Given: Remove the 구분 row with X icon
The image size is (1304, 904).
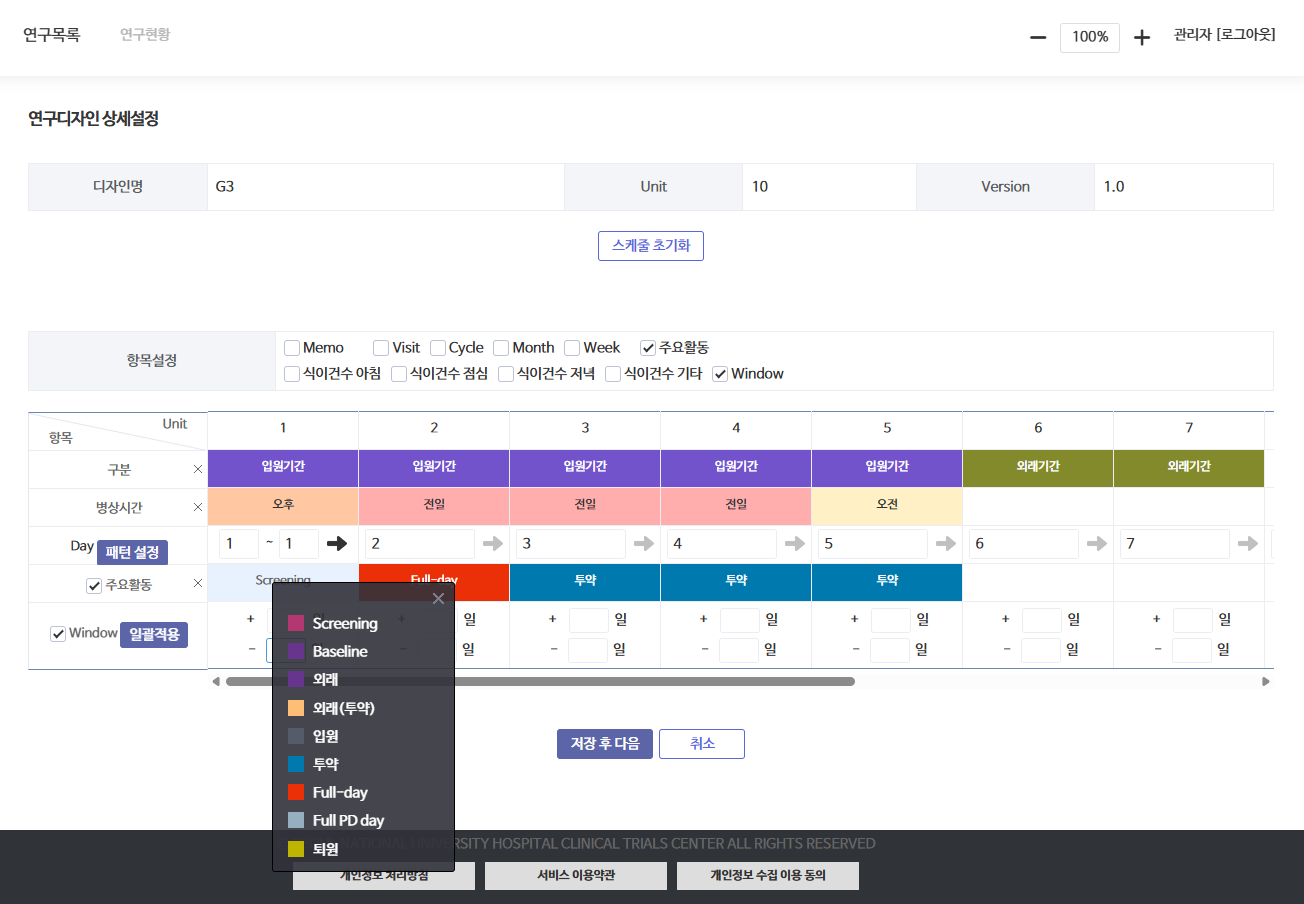Looking at the screenshot, I should (197, 469).
